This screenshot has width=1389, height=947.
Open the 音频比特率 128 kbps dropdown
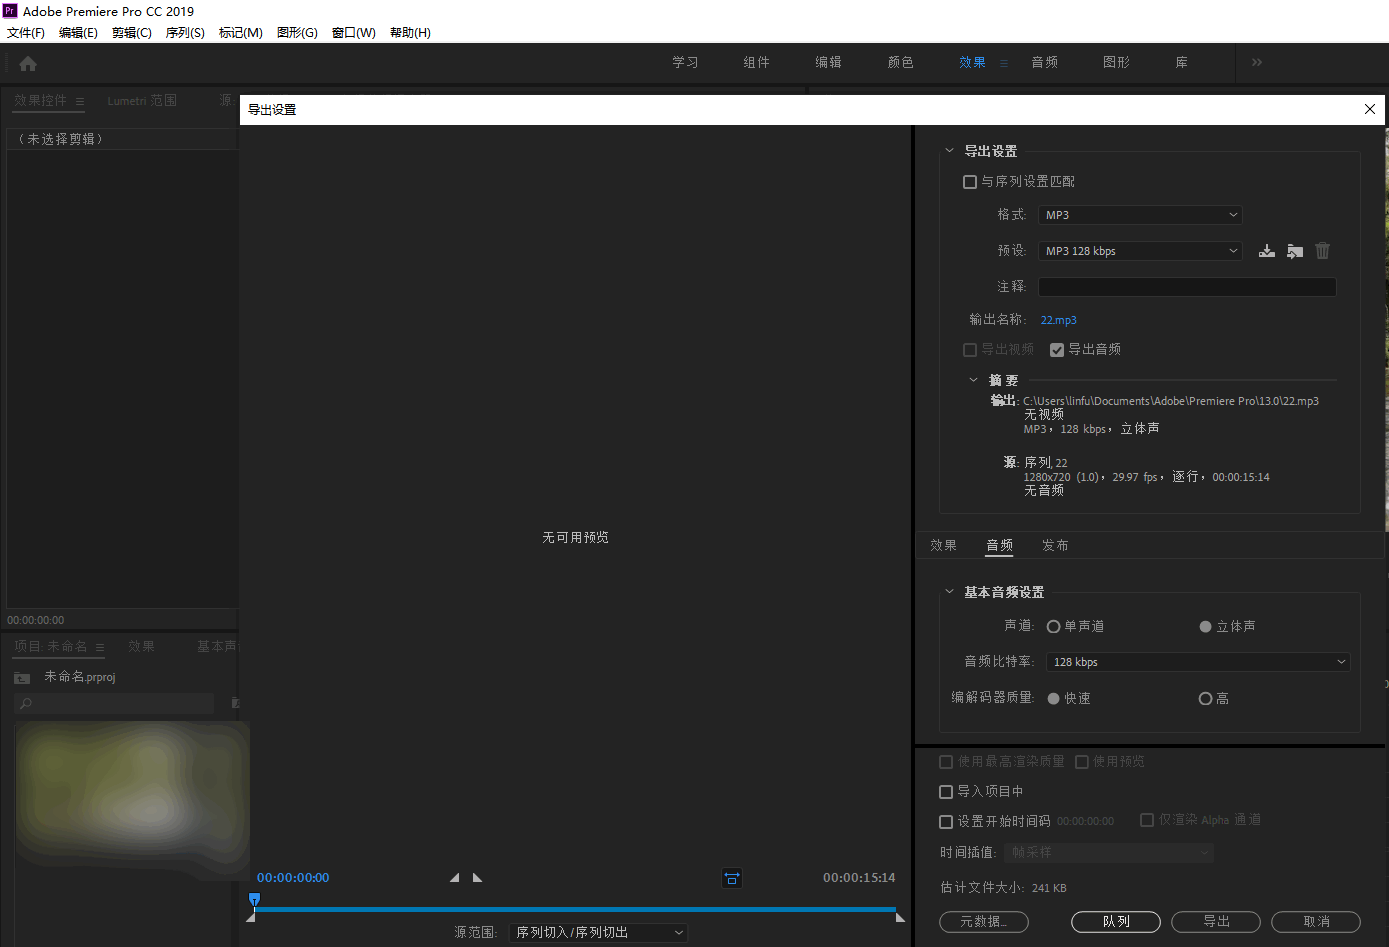pos(1198,662)
